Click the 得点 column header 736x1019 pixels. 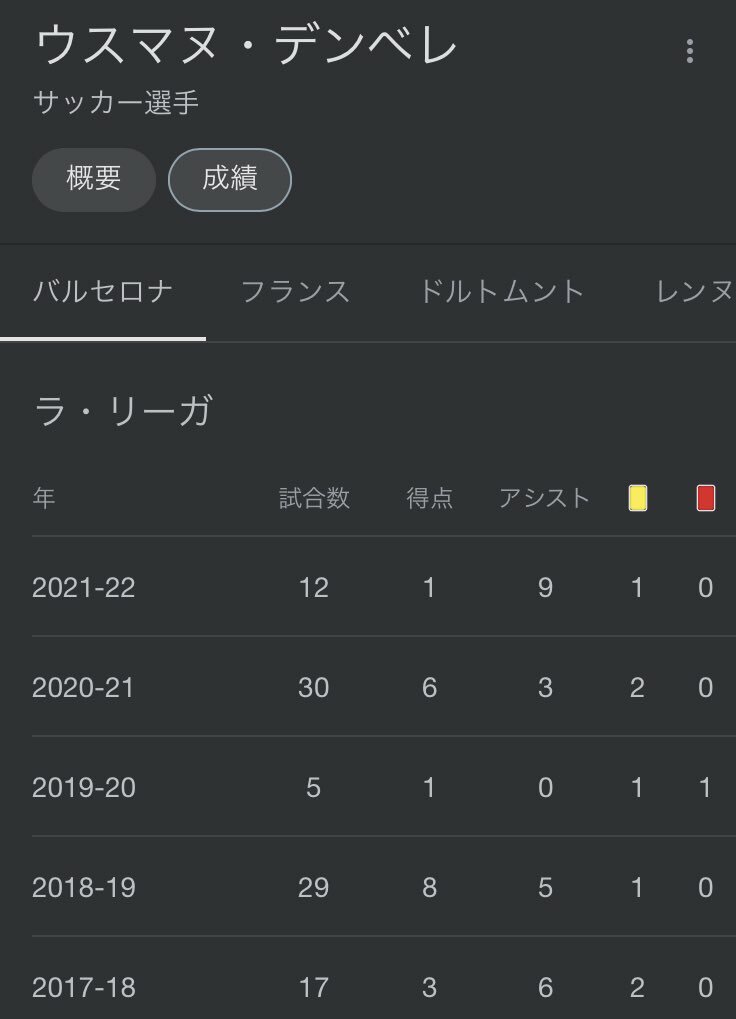coord(429,498)
